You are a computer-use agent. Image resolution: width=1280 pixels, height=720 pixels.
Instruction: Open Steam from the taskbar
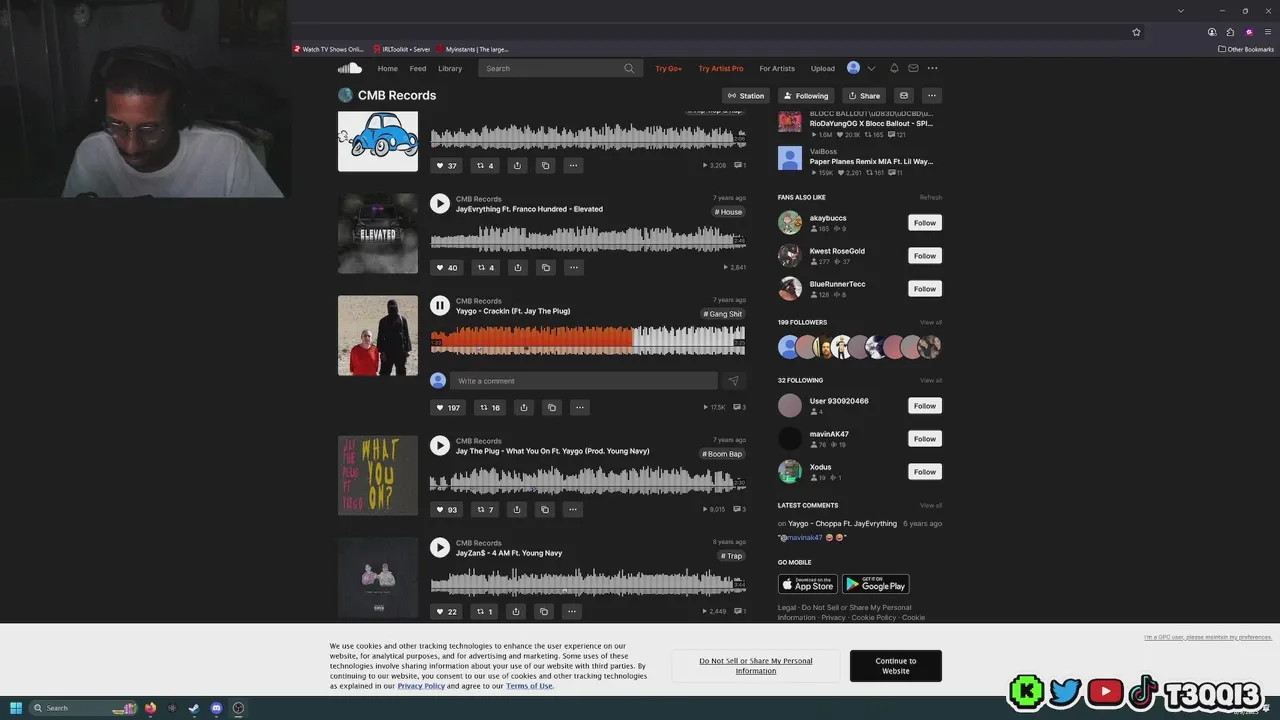click(194, 708)
